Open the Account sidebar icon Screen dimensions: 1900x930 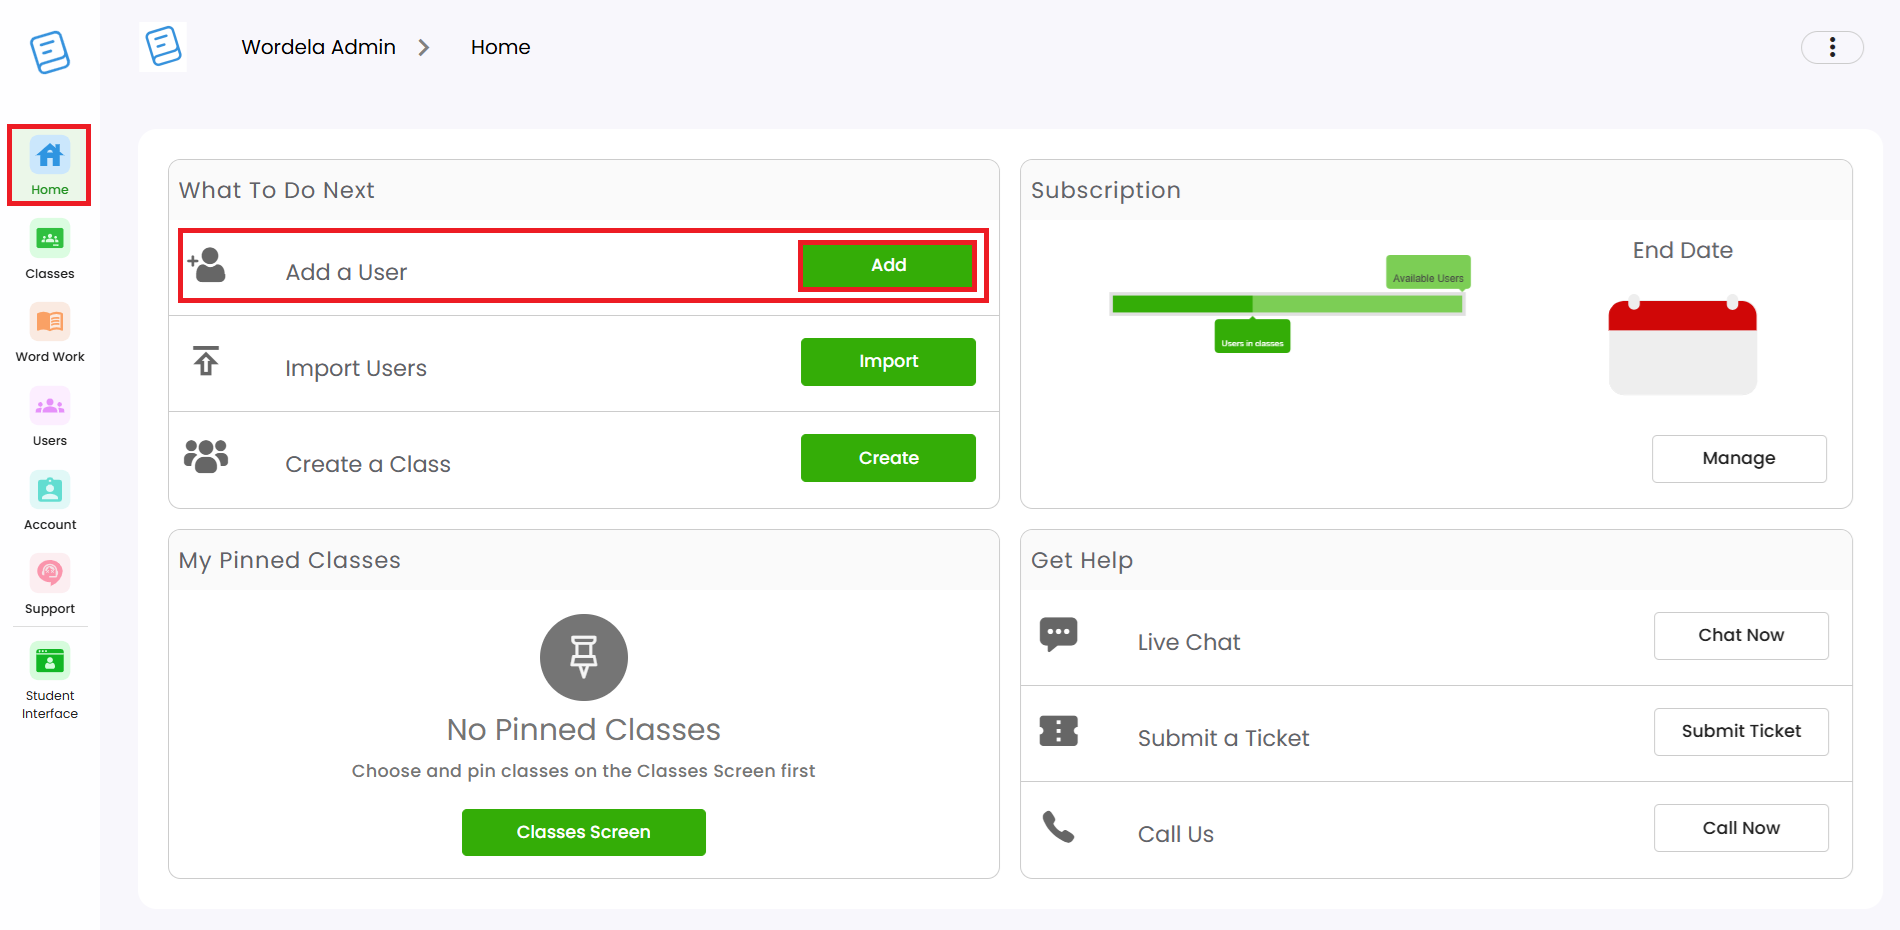click(x=50, y=490)
